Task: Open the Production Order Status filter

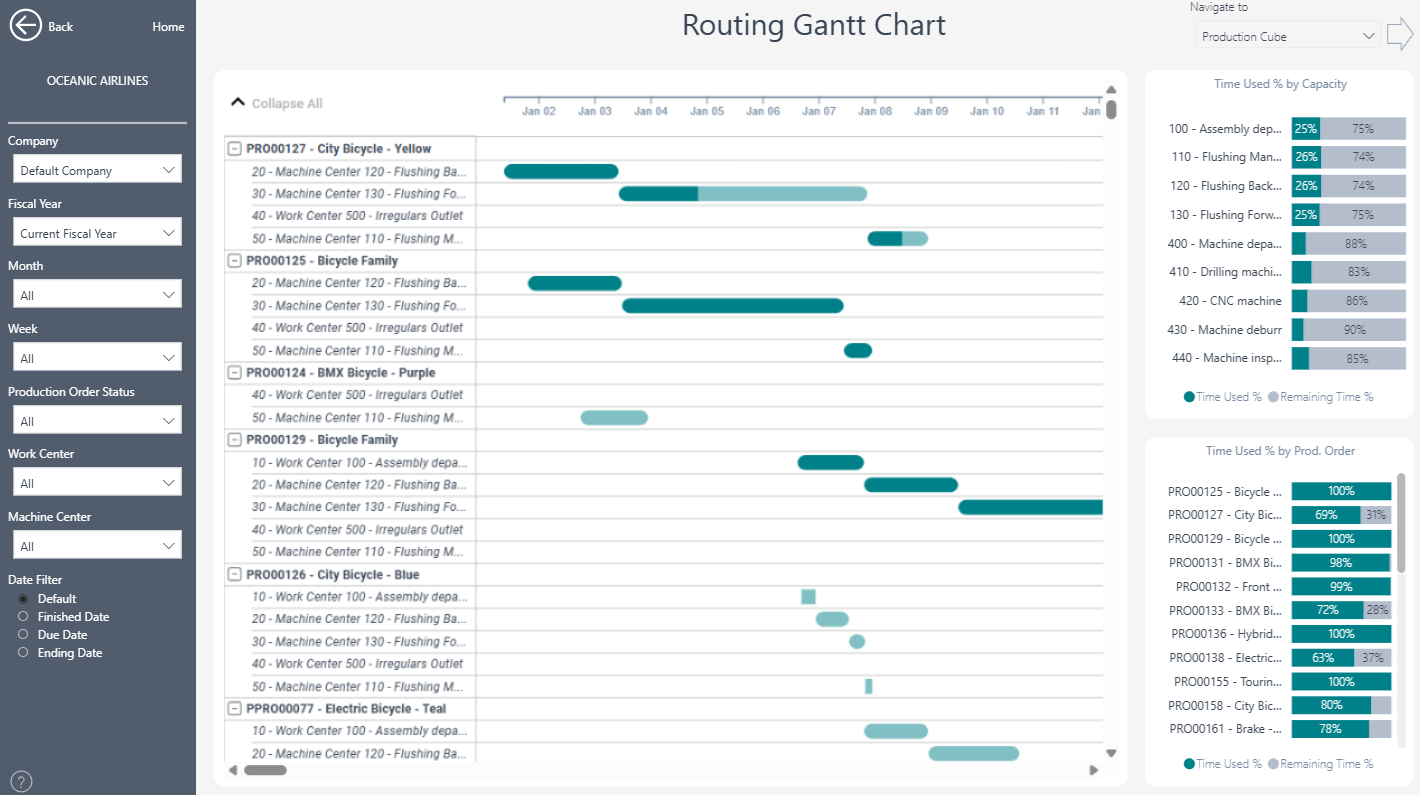Action: click(97, 421)
